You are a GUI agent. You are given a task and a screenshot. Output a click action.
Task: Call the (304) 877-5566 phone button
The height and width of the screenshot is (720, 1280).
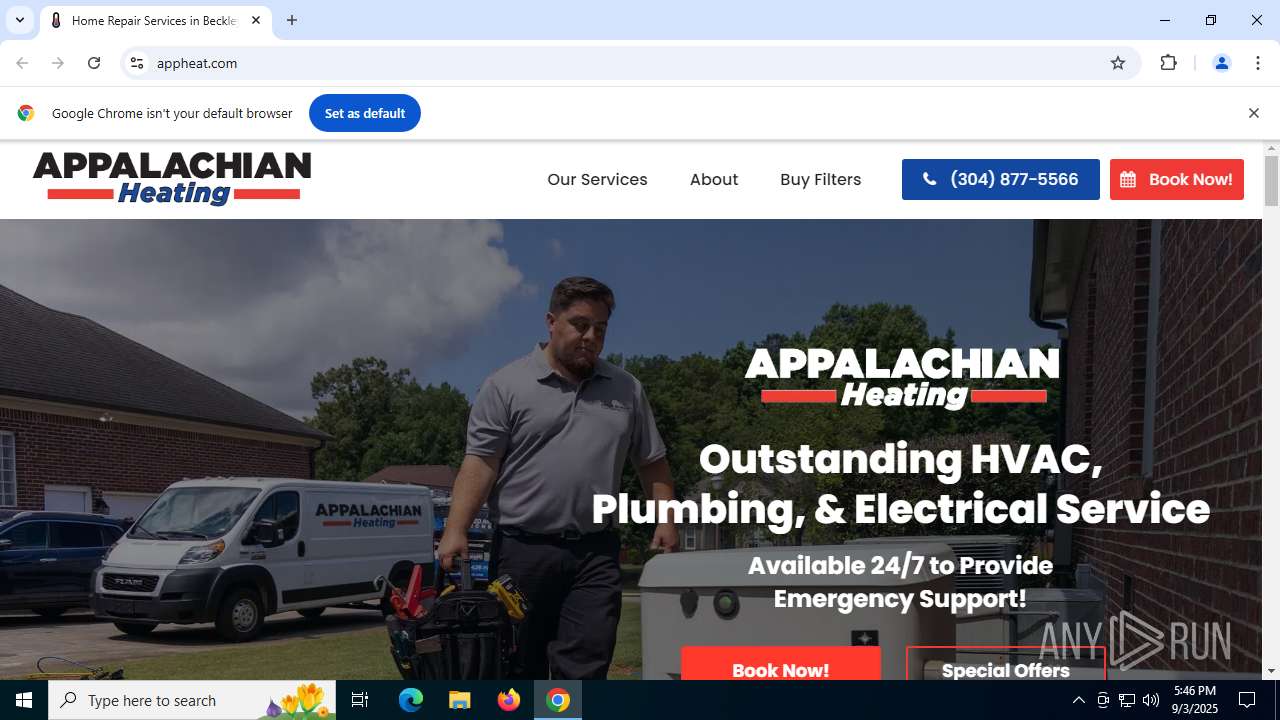click(1001, 180)
